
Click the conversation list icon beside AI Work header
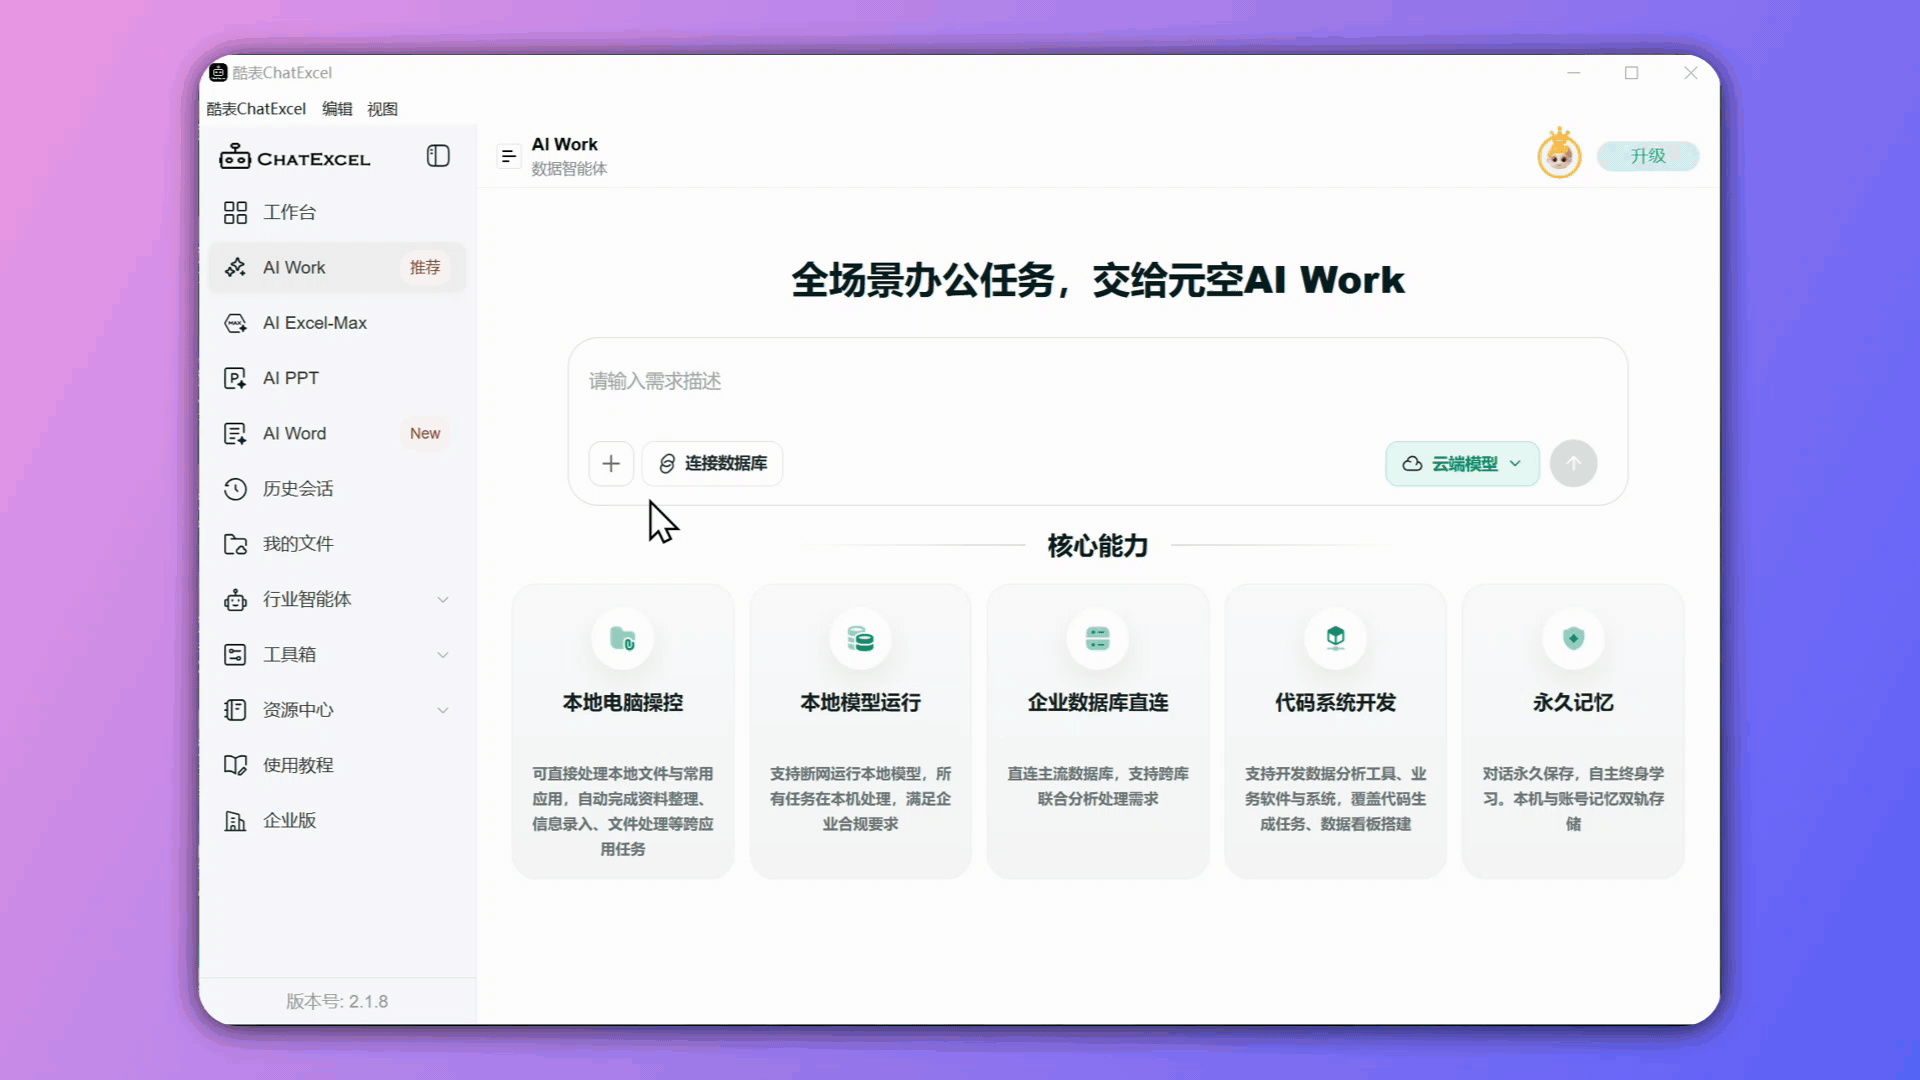click(509, 156)
